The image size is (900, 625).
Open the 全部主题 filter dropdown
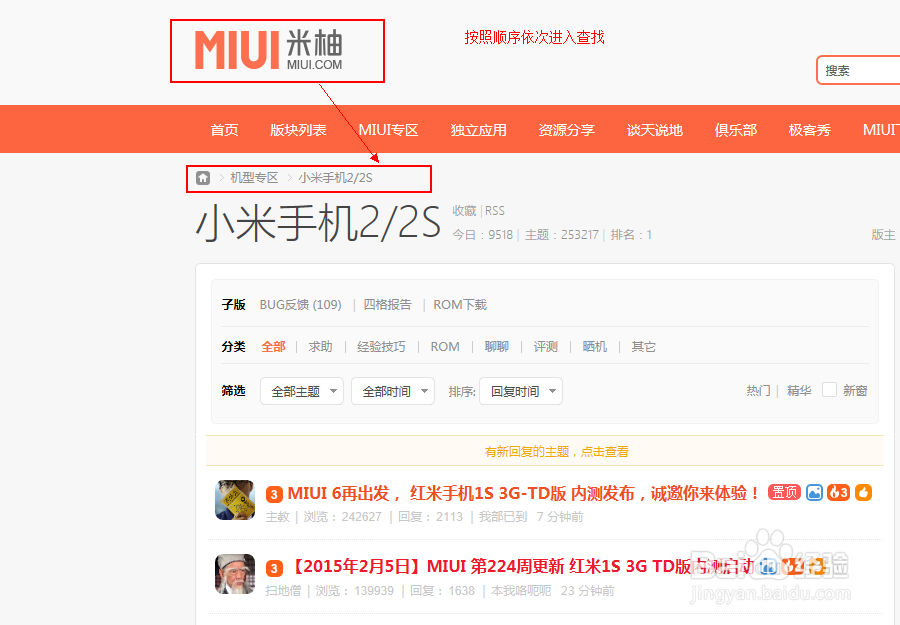pyautogui.click(x=301, y=391)
